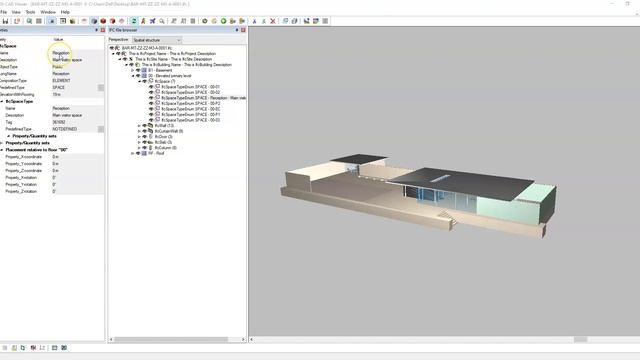Toggle visibility eye of RF - Roof
Screen dimensions: 640x360
[x=138, y=153]
